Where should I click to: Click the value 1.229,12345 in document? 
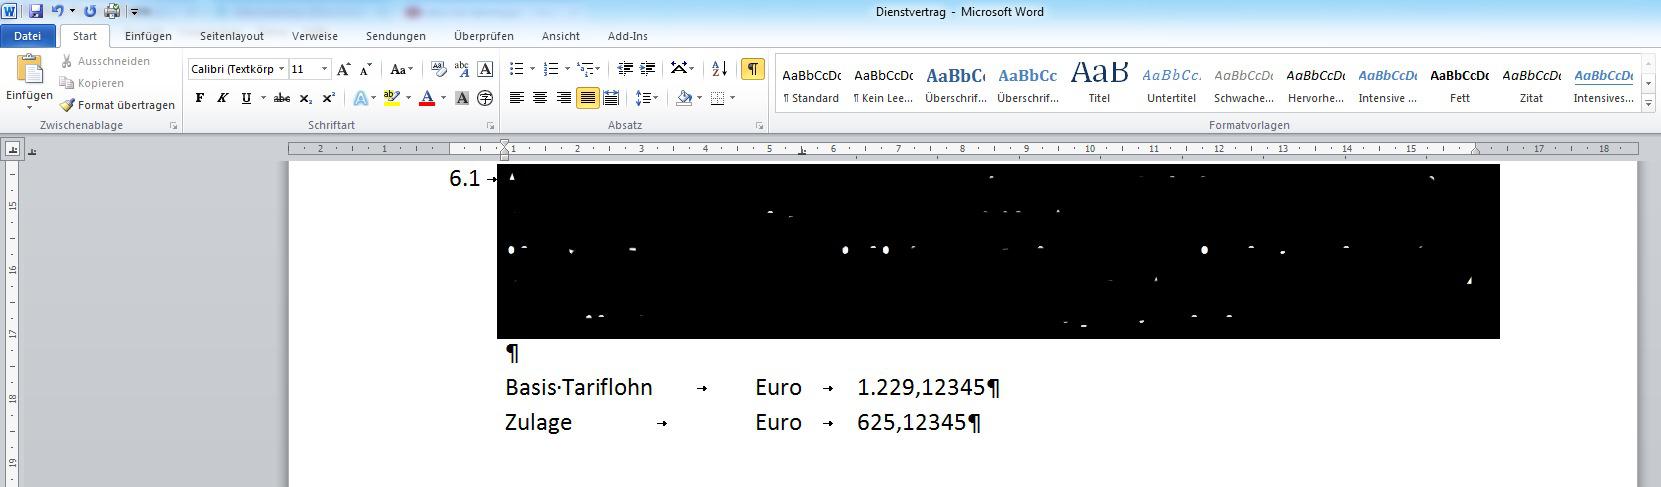(x=920, y=388)
